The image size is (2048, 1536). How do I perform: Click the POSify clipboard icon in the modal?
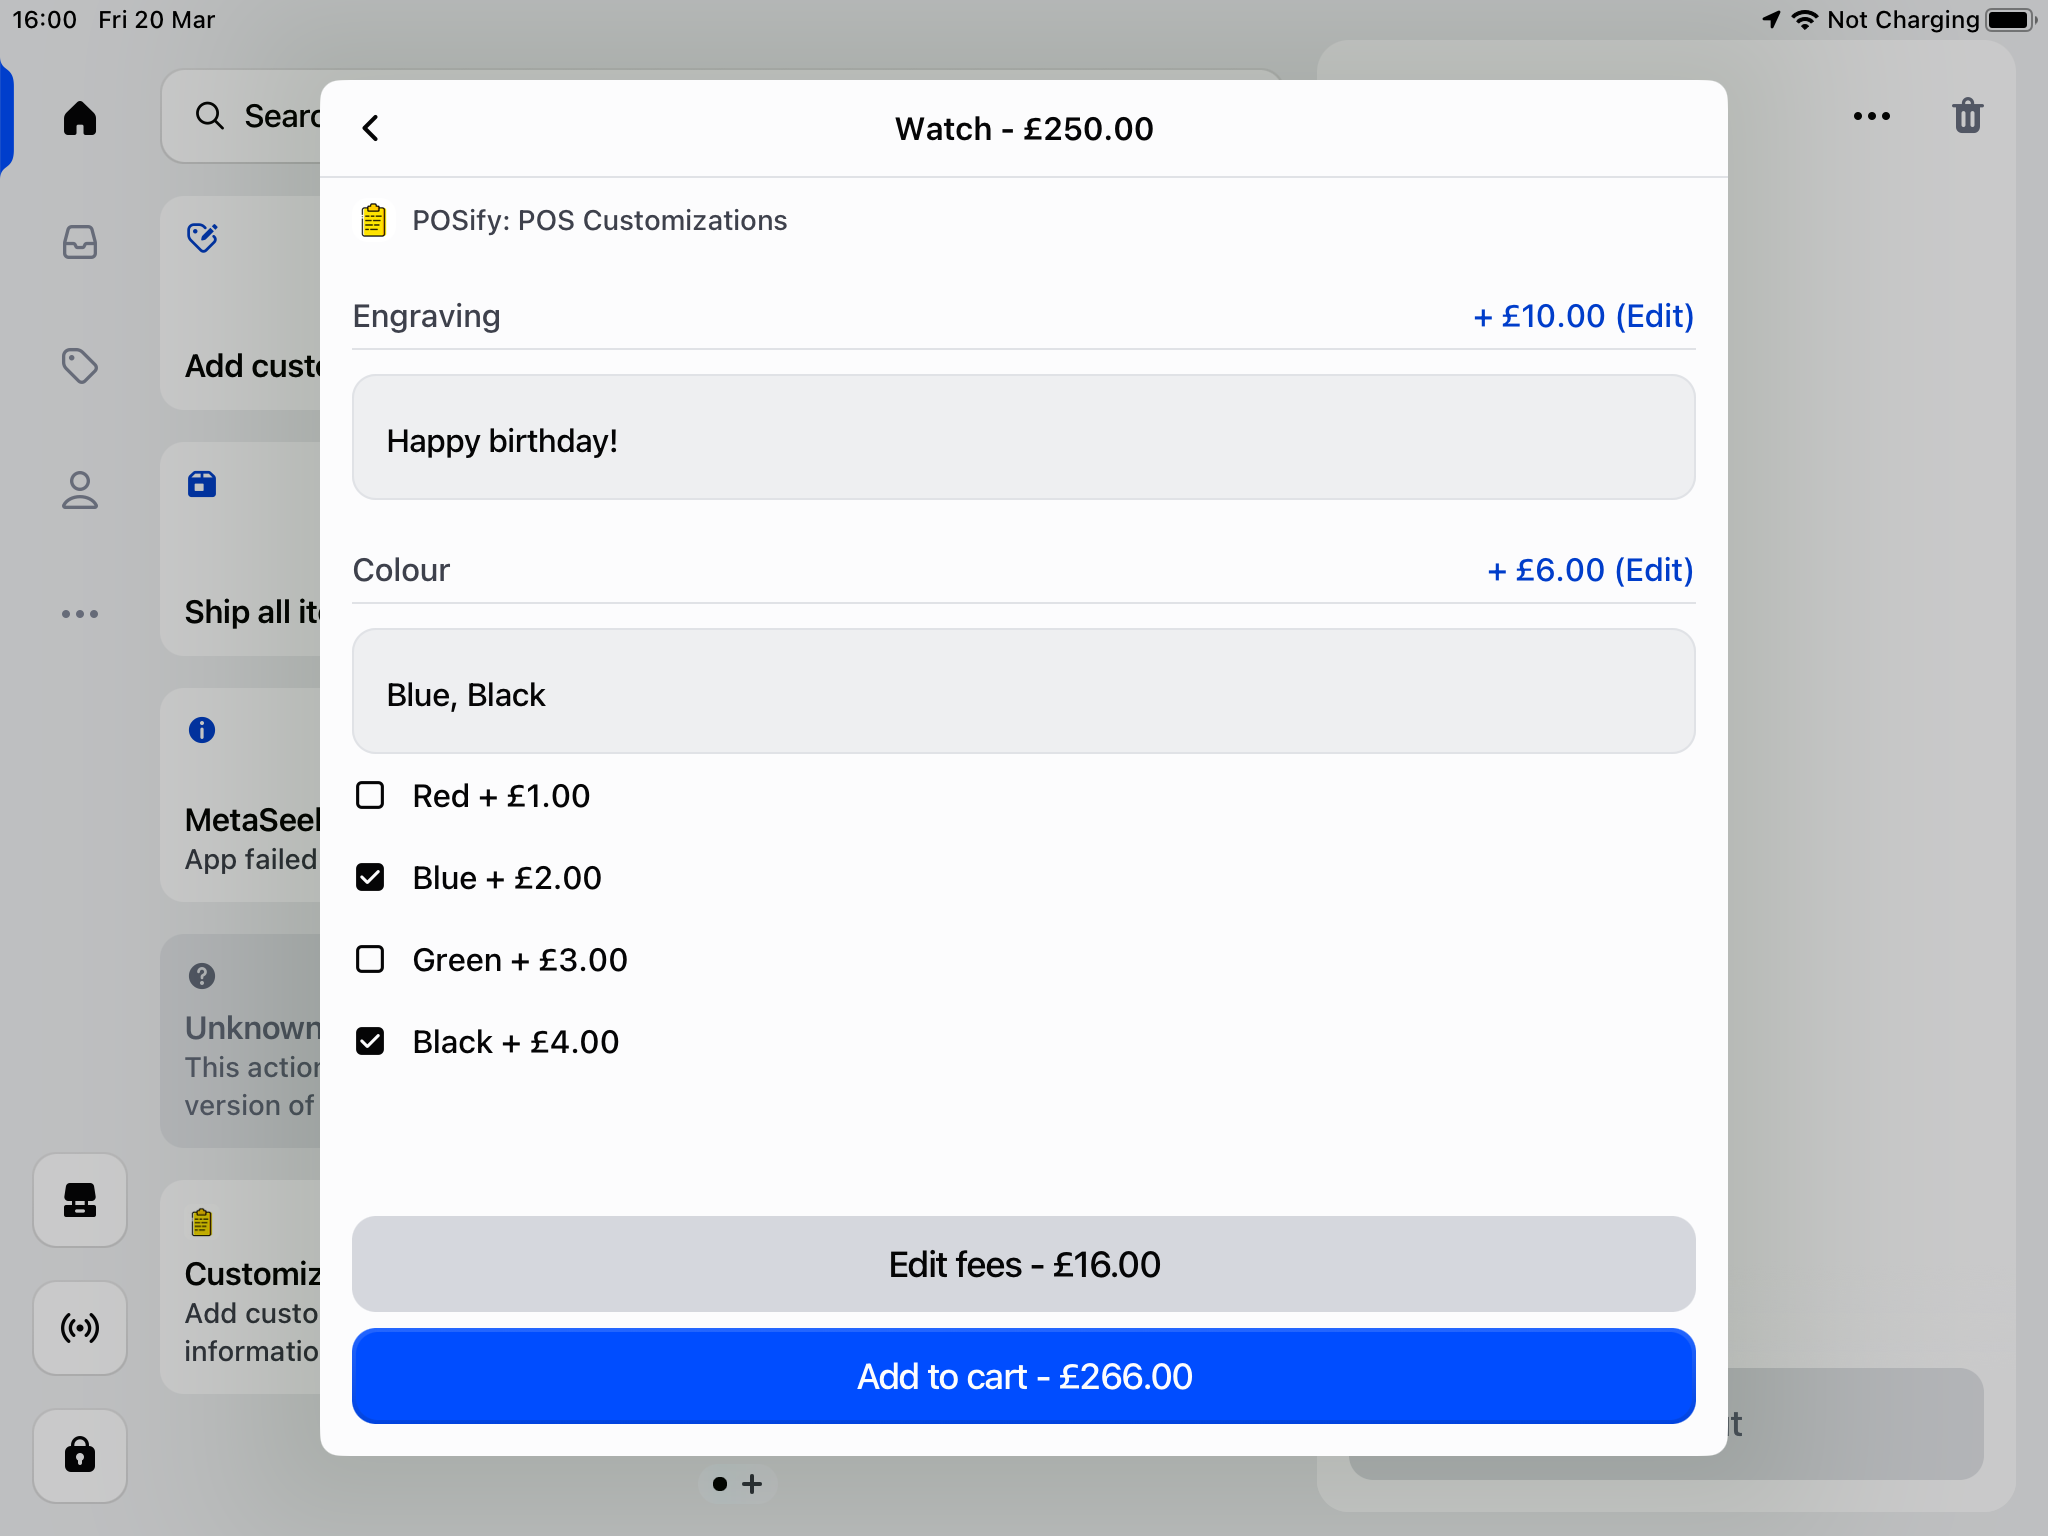[x=373, y=220]
